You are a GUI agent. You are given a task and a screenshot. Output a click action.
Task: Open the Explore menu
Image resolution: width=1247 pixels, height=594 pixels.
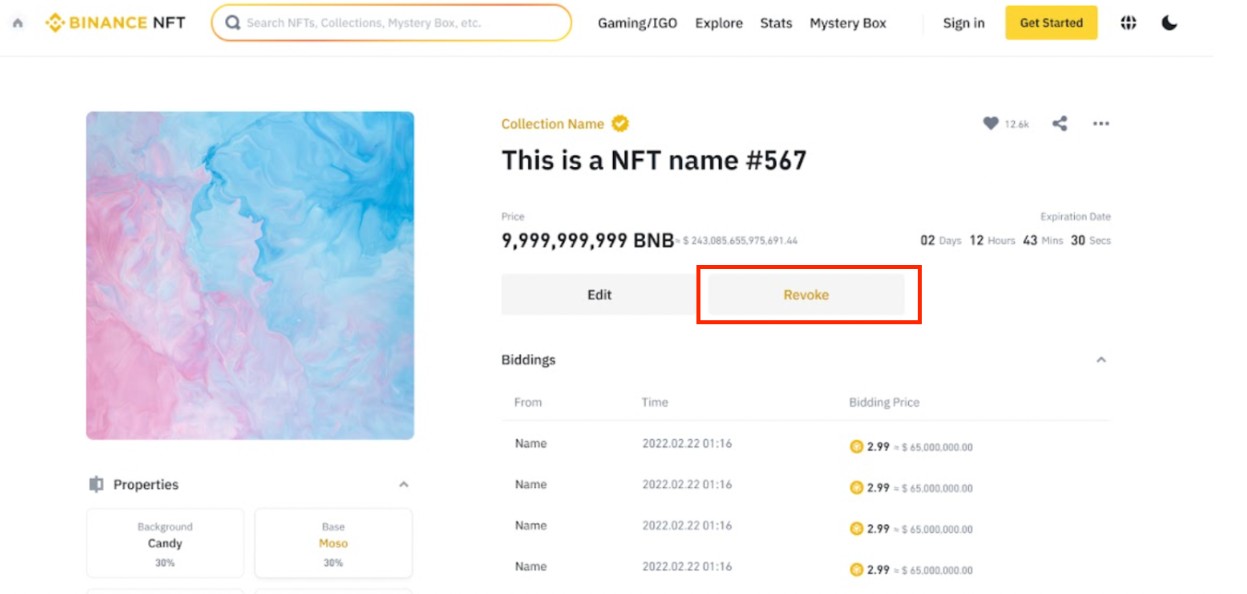click(719, 23)
